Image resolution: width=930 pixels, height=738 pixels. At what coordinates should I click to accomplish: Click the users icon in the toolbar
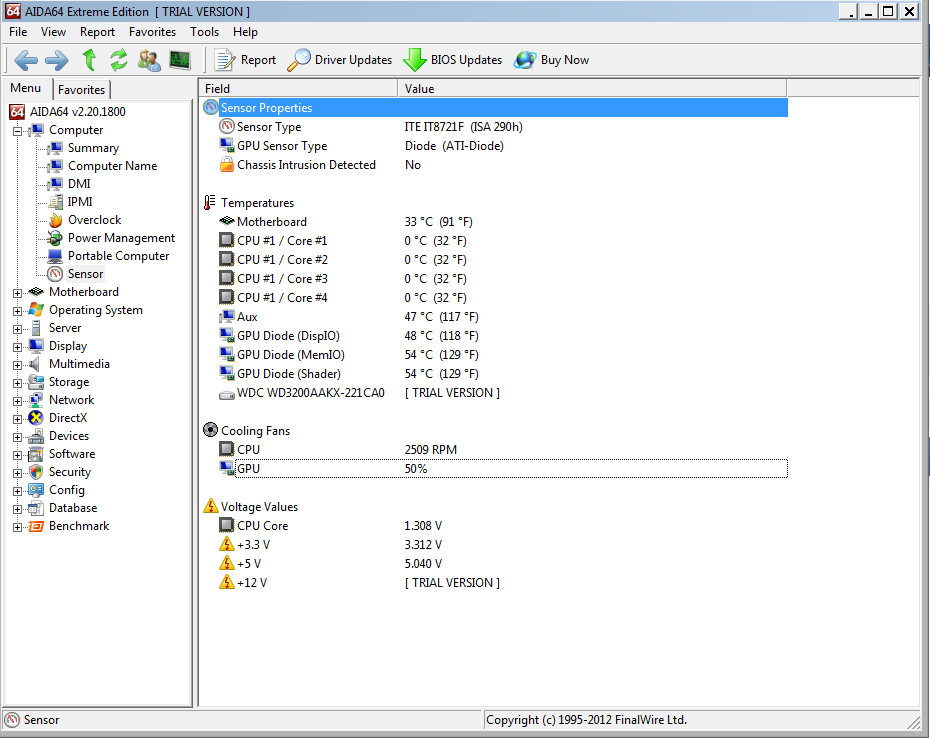pos(149,60)
